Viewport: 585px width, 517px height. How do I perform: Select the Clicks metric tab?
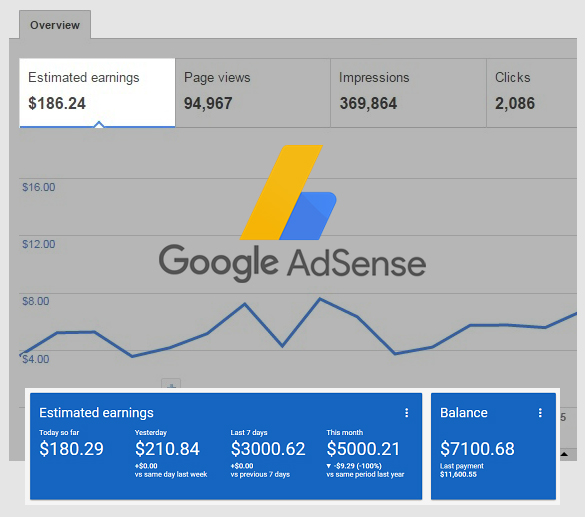[532, 93]
